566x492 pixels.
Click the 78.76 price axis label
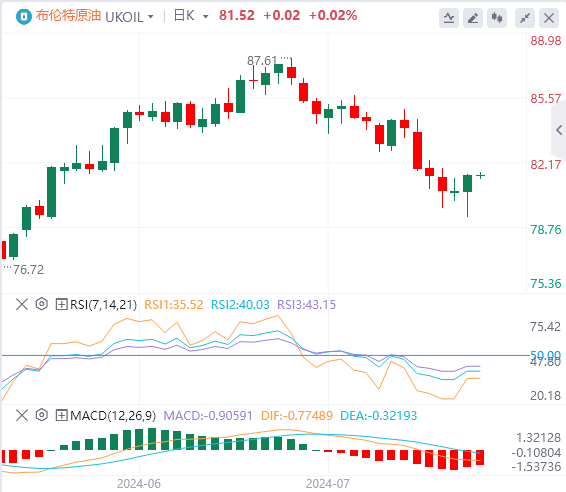pyautogui.click(x=546, y=230)
